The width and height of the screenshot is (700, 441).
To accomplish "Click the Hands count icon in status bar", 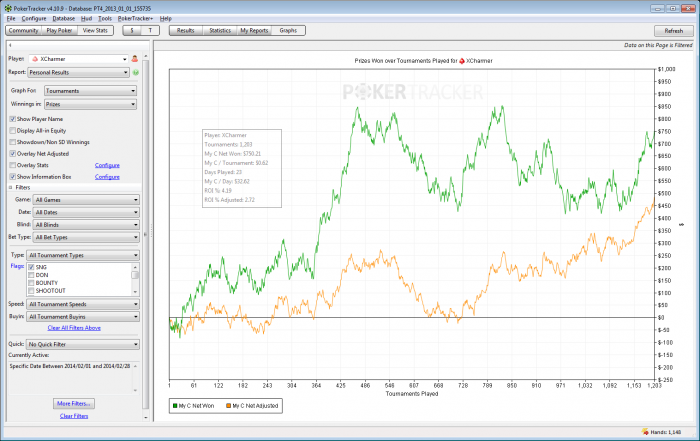I will point(645,432).
